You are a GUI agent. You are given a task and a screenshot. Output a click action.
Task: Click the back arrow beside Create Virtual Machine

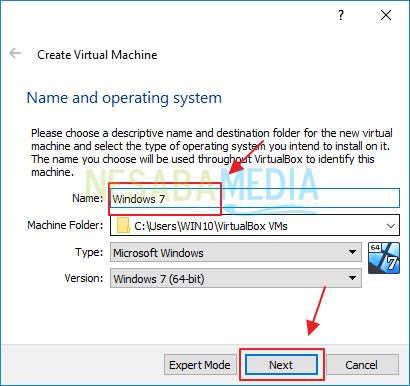[x=15, y=53]
